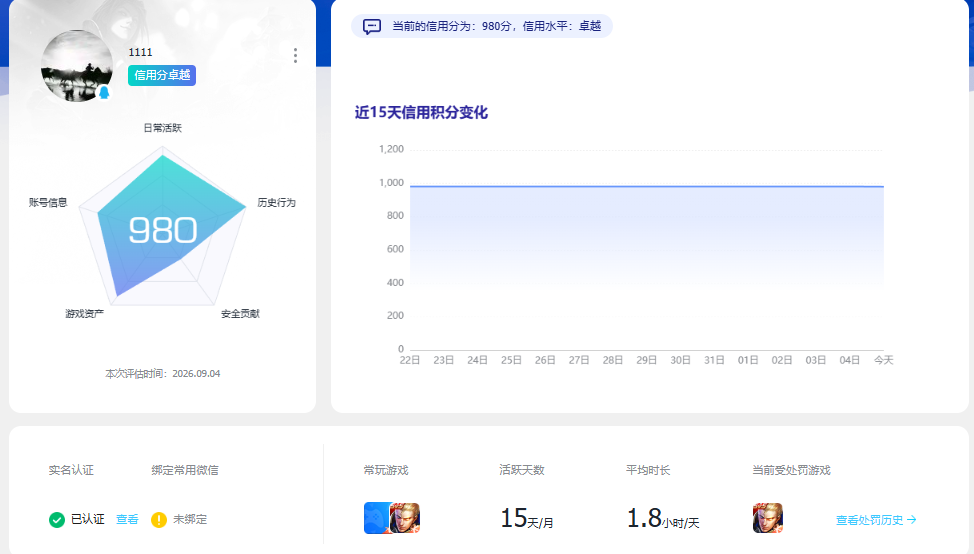Select the 账号信息 radar label
Viewport: 974px width, 554px height.
pyautogui.click(x=48, y=202)
